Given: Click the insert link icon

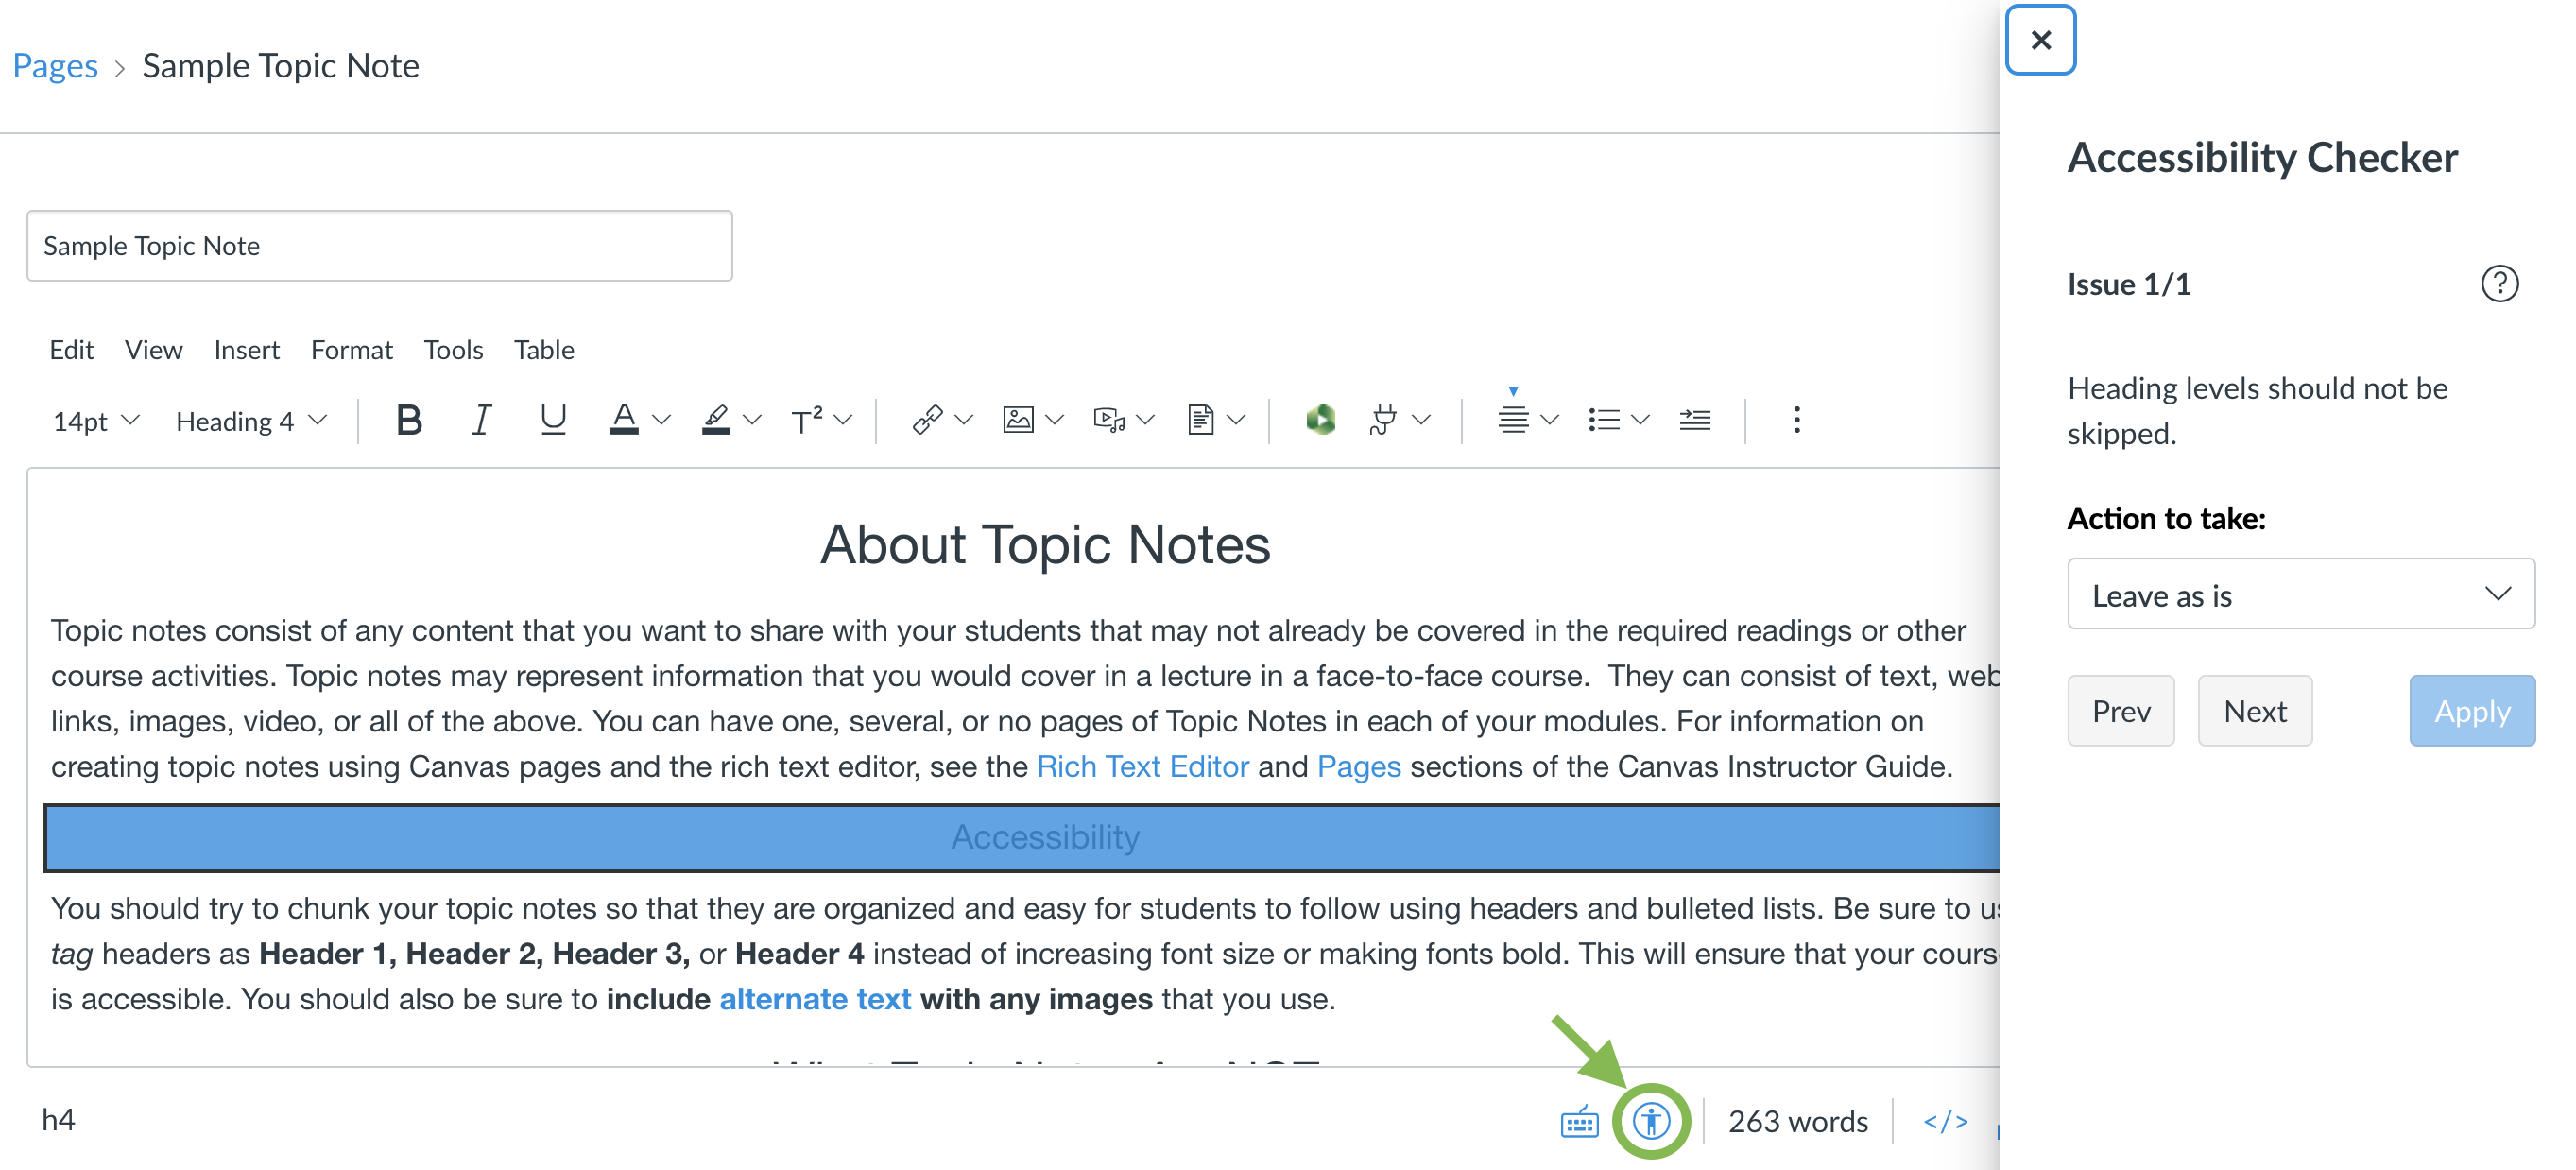Looking at the screenshot, I should [x=928, y=420].
